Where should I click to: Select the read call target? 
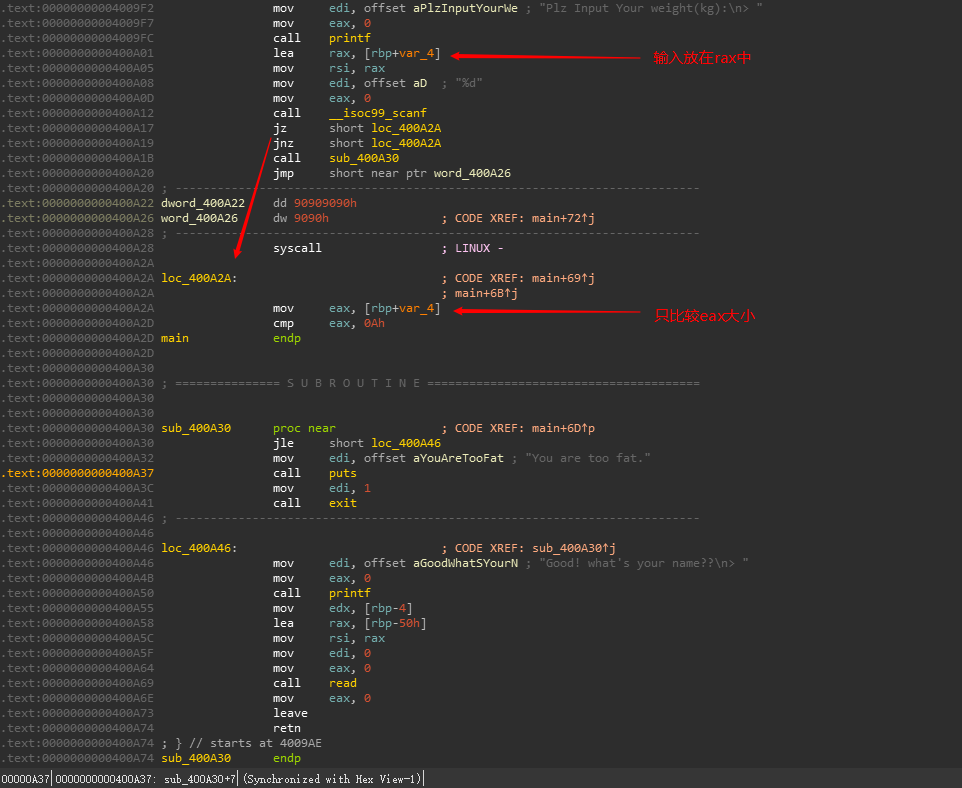coord(342,683)
